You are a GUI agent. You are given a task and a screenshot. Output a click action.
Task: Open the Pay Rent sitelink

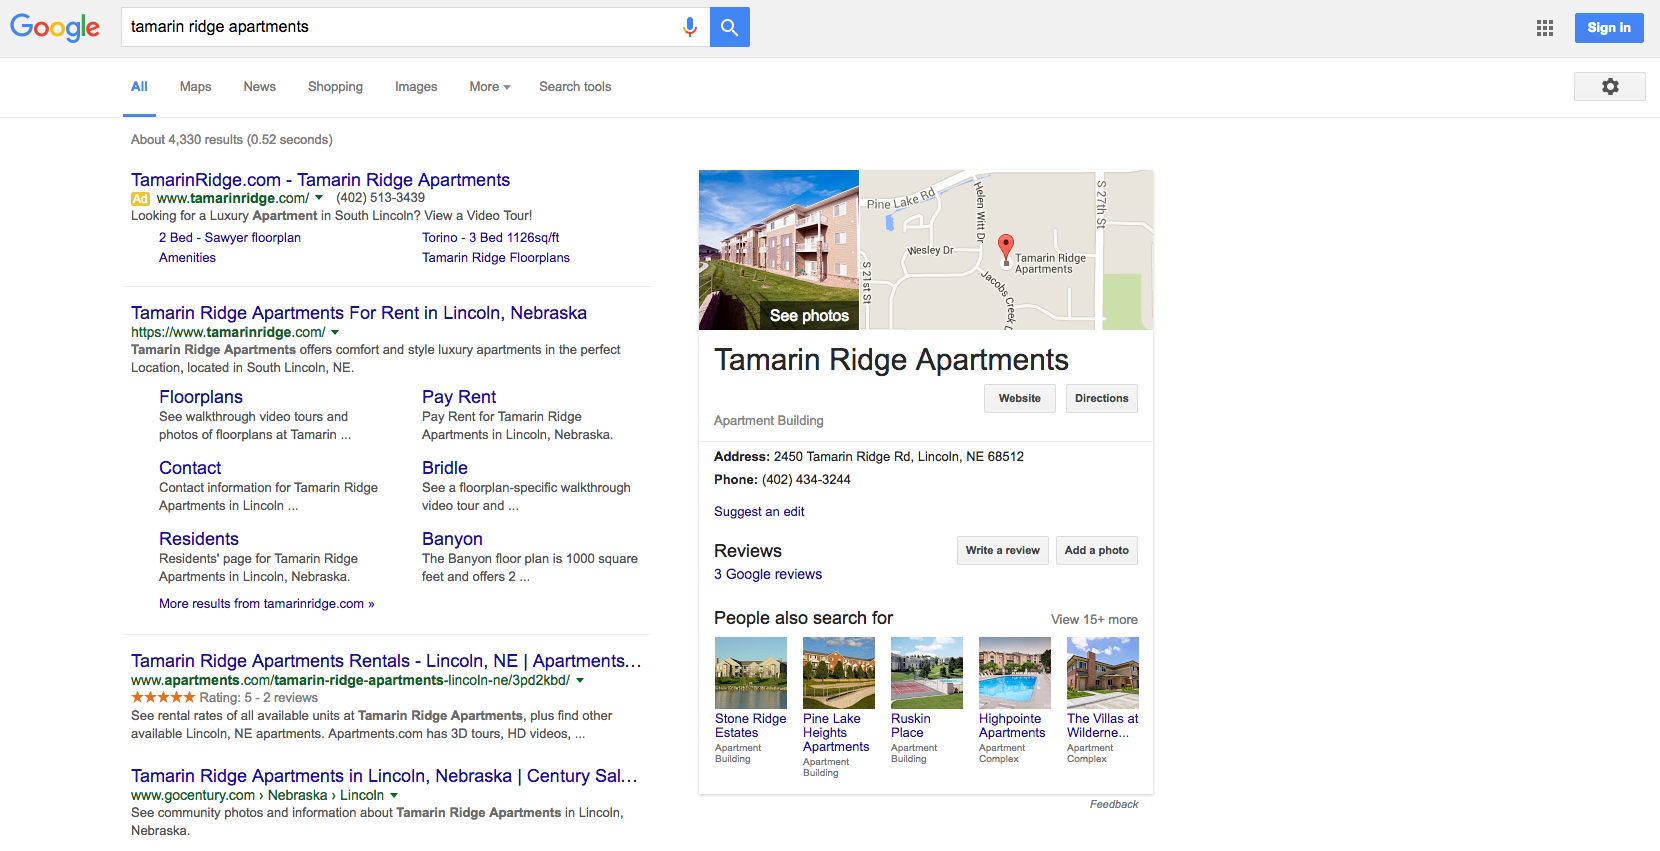pyautogui.click(x=459, y=397)
